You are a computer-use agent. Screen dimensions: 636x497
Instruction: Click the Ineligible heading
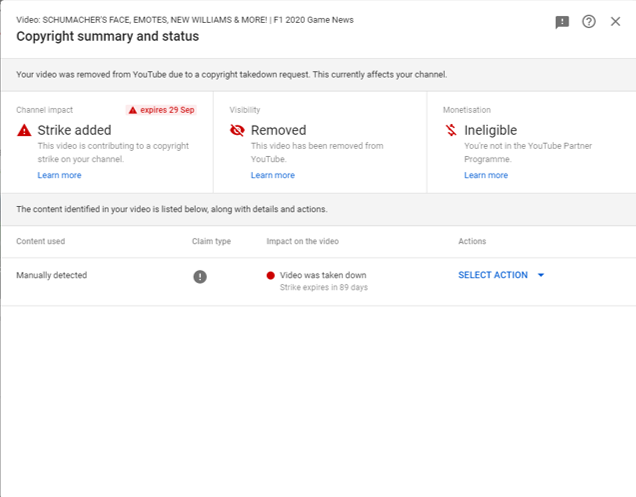click(x=490, y=130)
